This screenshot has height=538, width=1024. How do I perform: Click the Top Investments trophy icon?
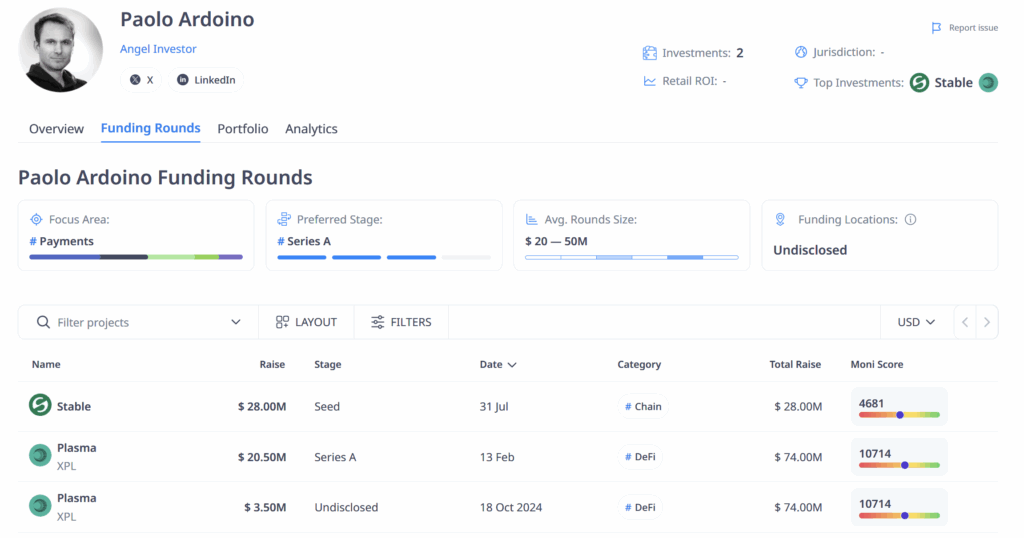pyautogui.click(x=801, y=83)
